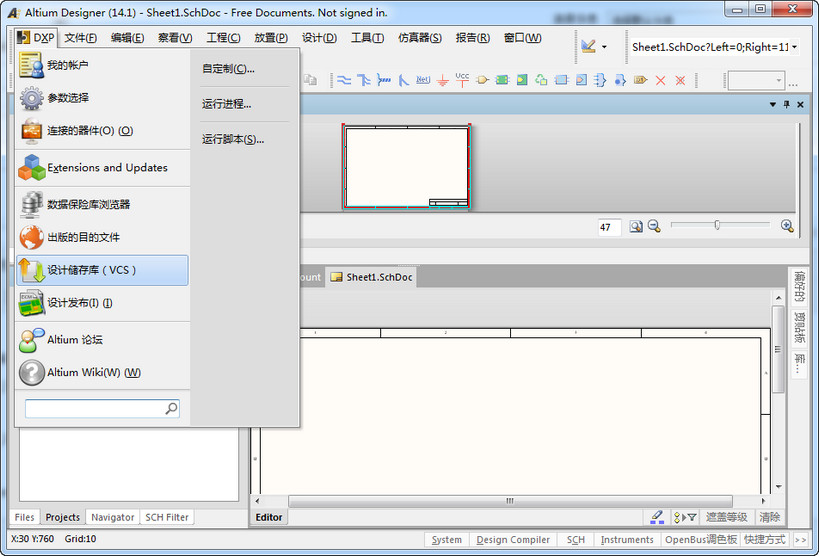Click the sheet preview thumbnail
The width and height of the screenshot is (819, 556).
point(407,166)
